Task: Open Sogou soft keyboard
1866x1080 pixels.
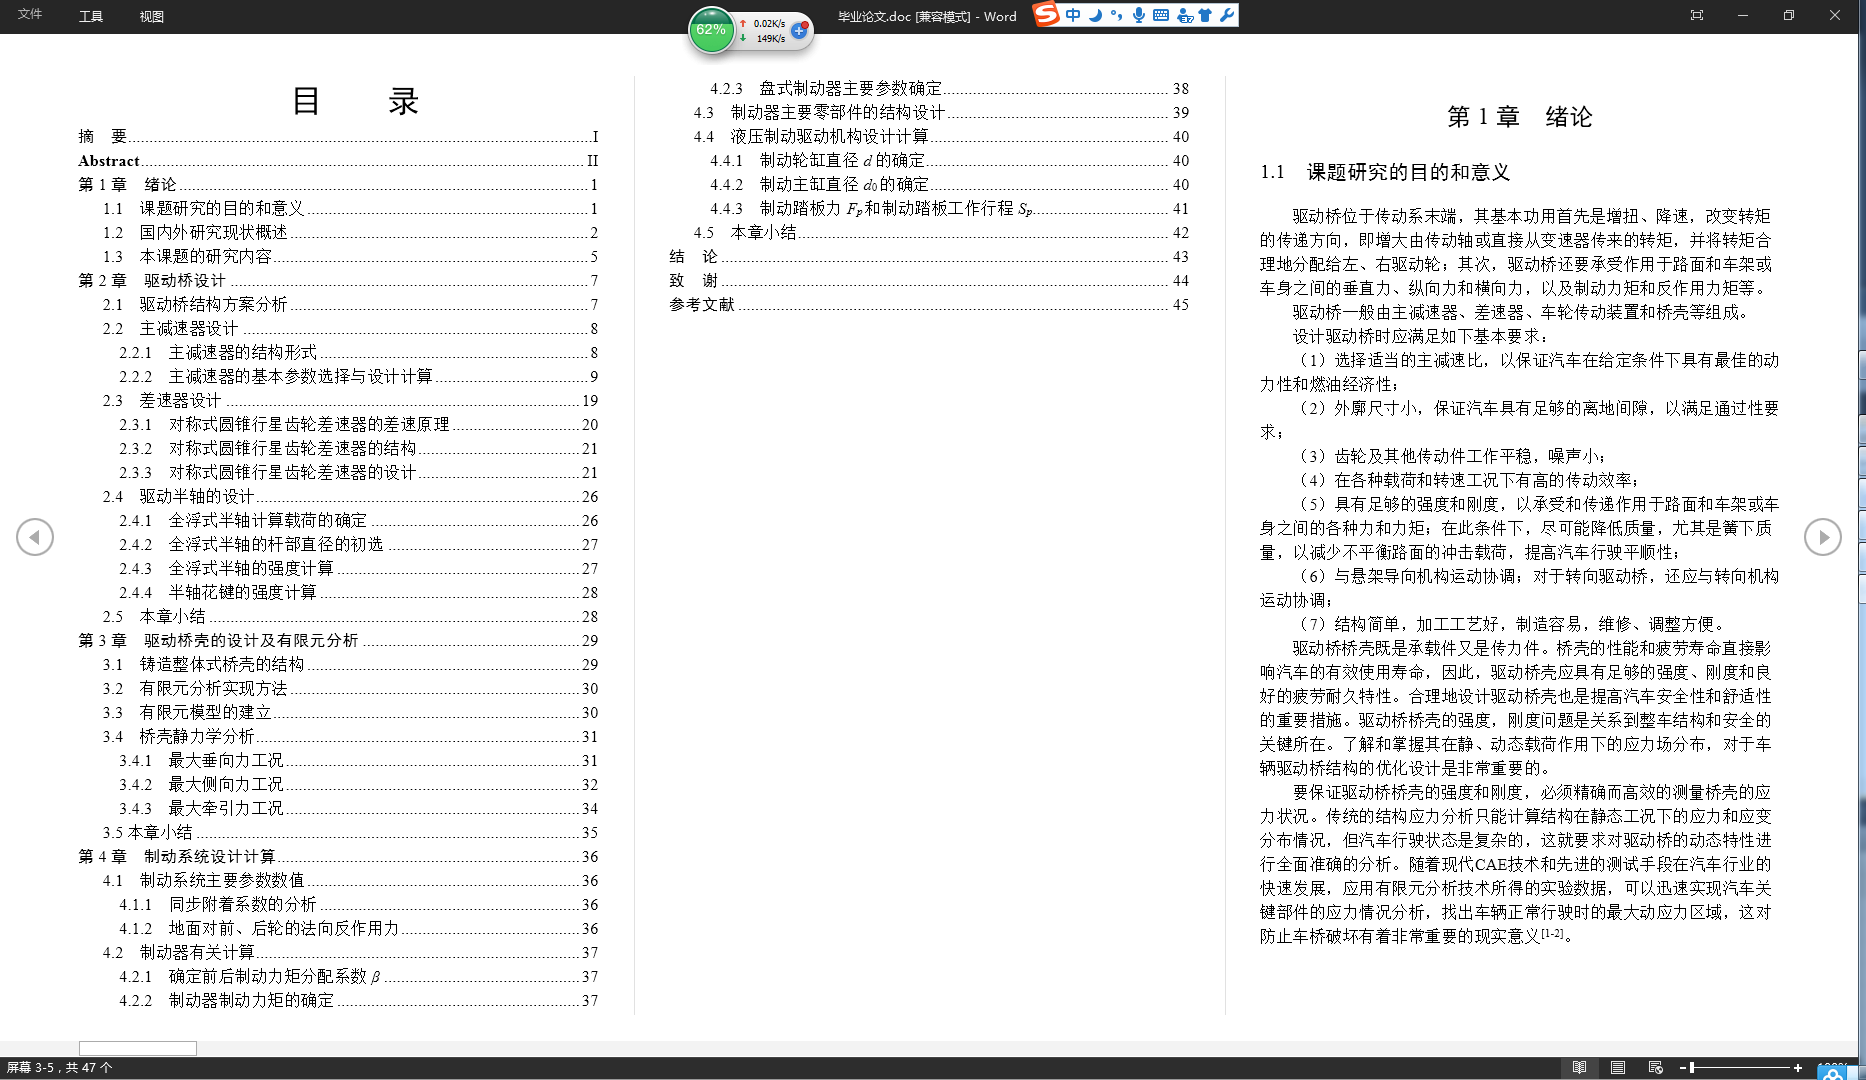Action: click(x=1160, y=15)
